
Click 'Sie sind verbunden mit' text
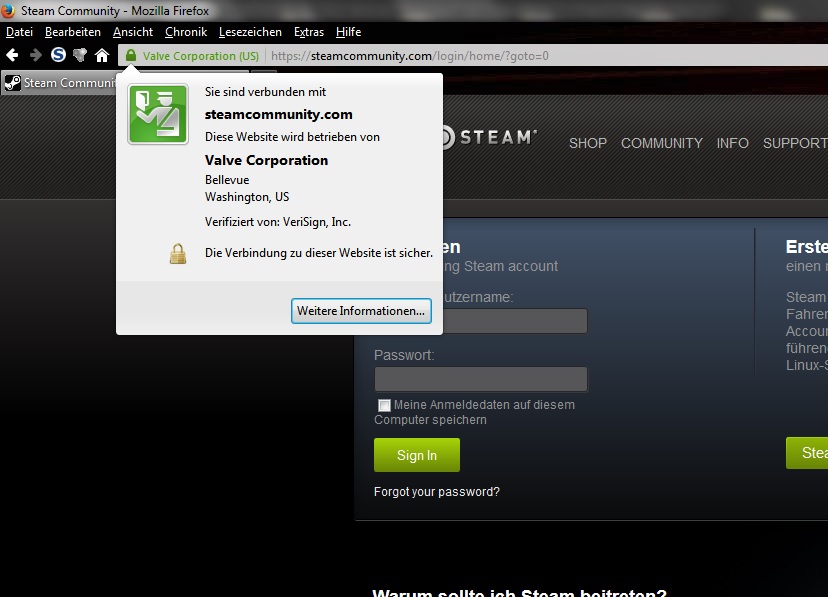coord(266,92)
